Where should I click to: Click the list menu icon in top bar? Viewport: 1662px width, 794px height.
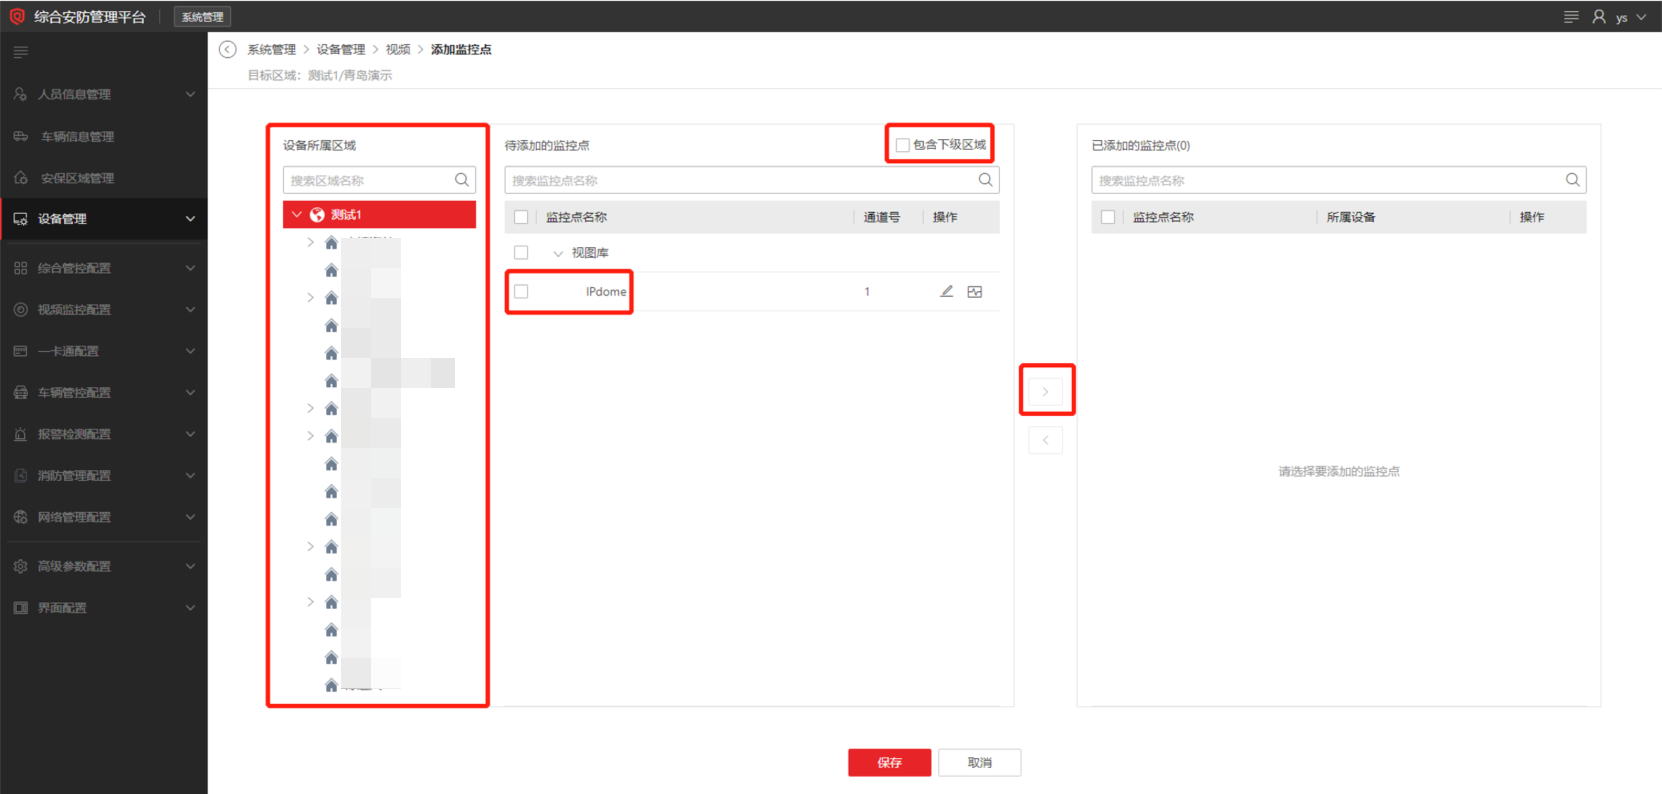[x=1571, y=17]
